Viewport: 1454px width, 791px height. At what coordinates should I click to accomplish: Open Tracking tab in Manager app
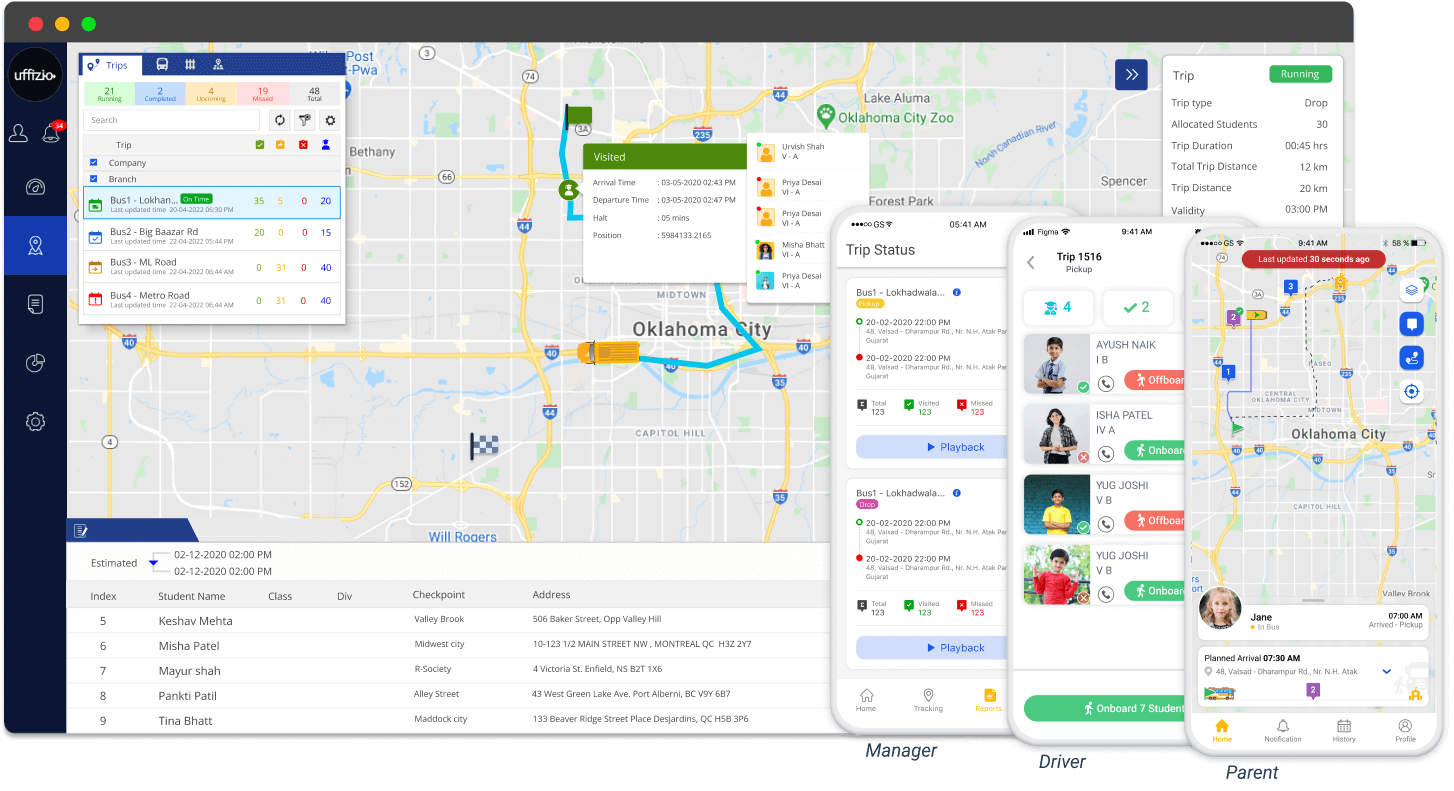pos(928,700)
